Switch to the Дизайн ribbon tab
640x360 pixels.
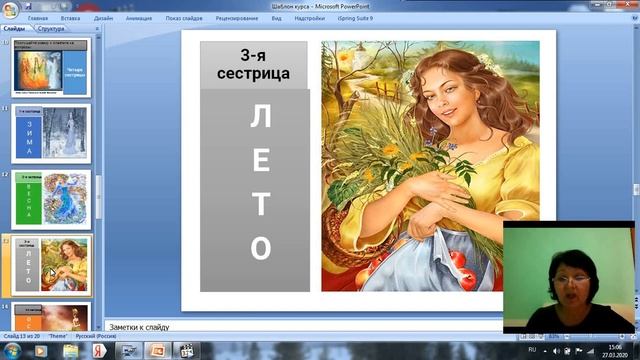(x=103, y=18)
